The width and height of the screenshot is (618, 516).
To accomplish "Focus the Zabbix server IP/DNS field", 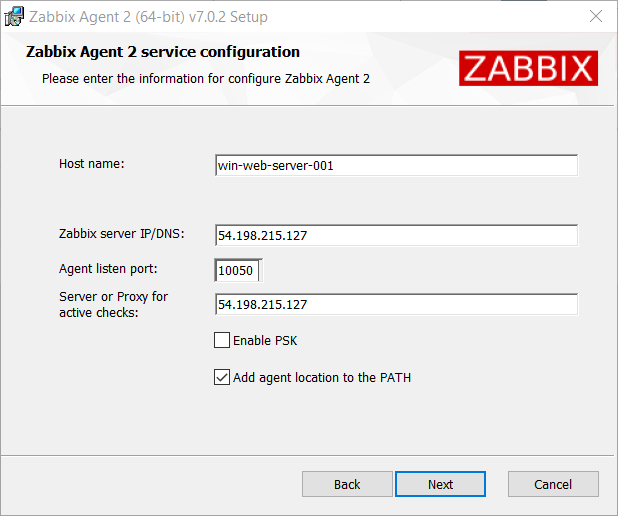I will [396, 235].
